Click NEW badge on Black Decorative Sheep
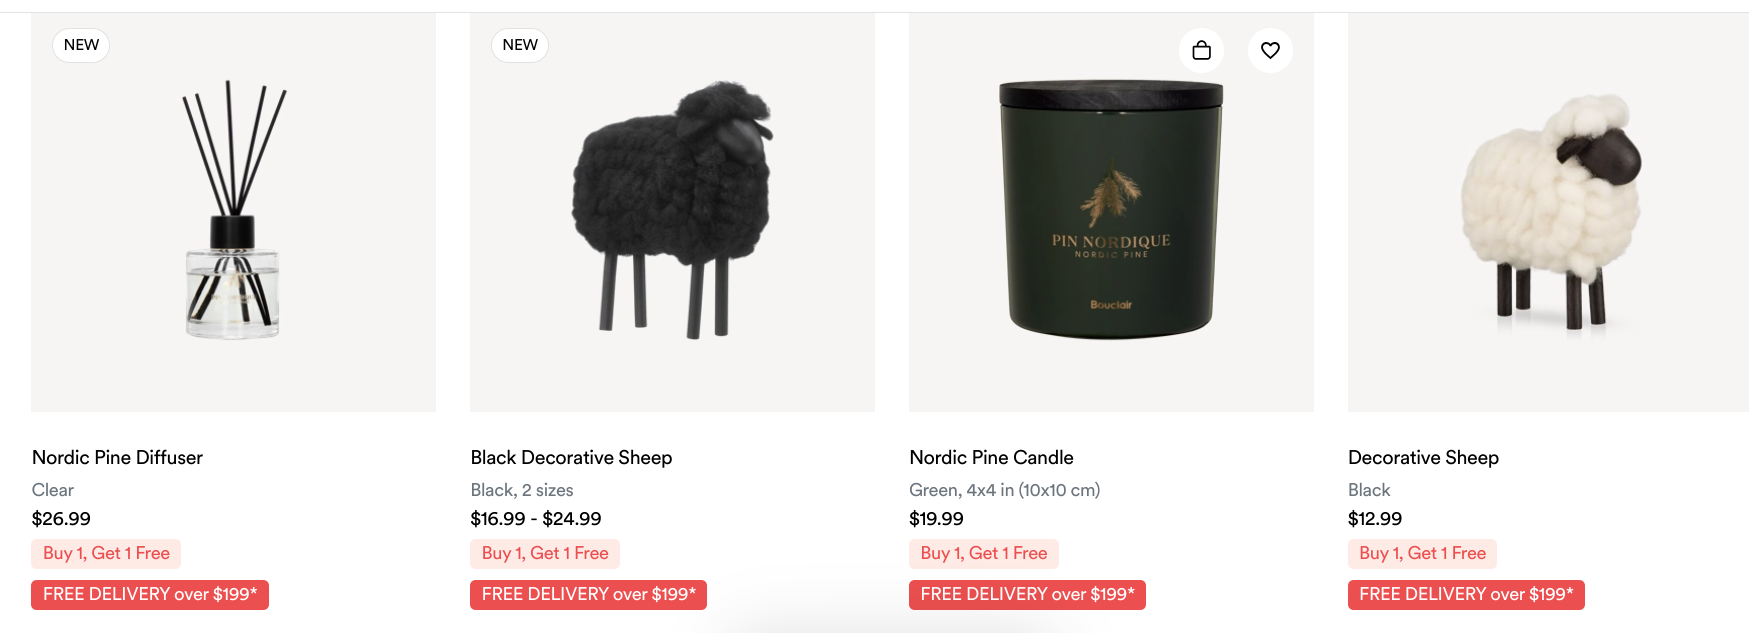 click(520, 45)
